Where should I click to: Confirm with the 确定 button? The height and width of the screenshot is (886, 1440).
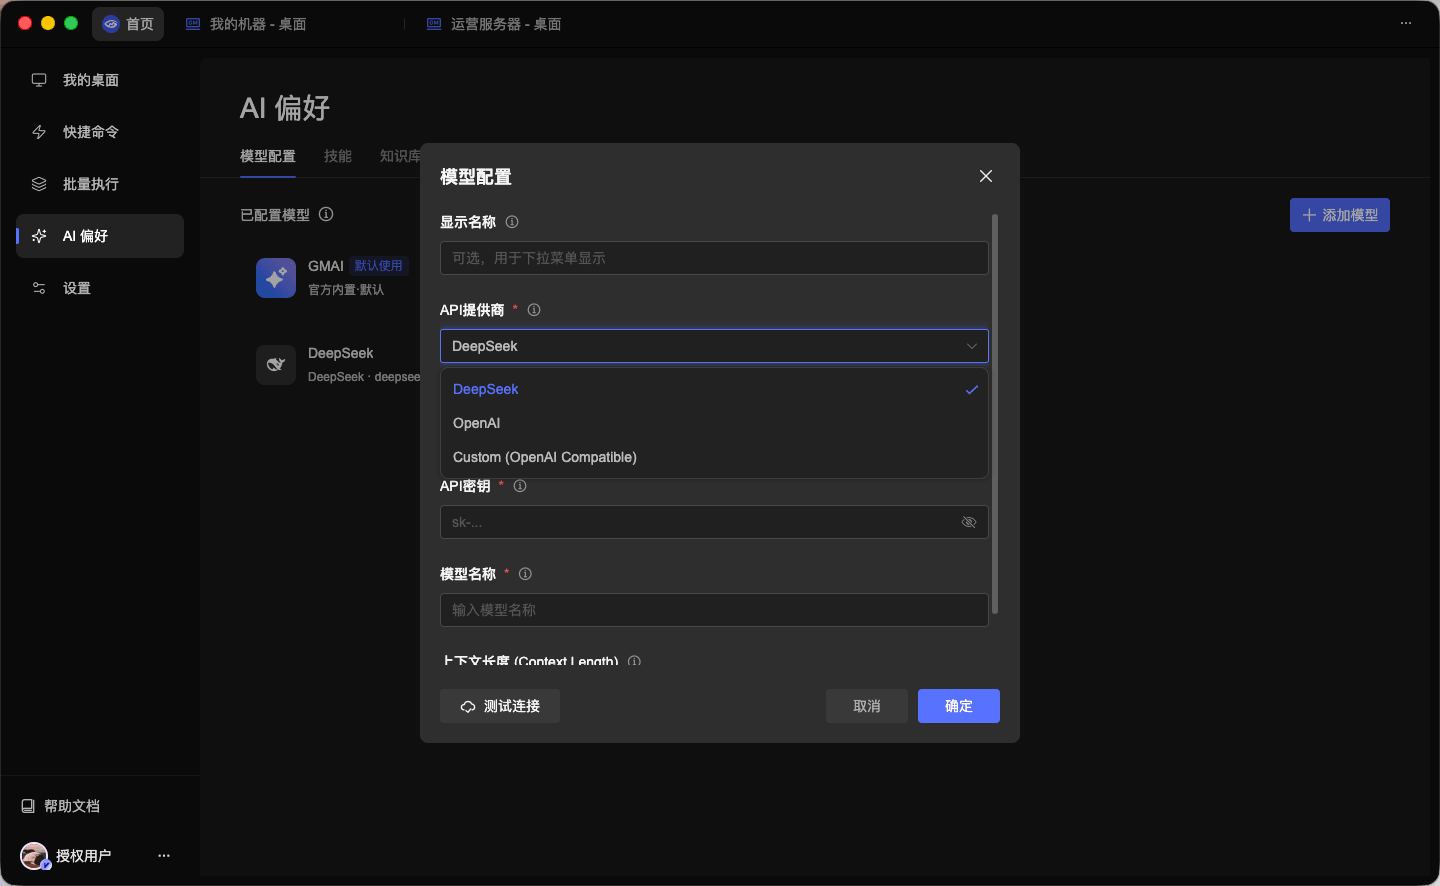pos(959,706)
